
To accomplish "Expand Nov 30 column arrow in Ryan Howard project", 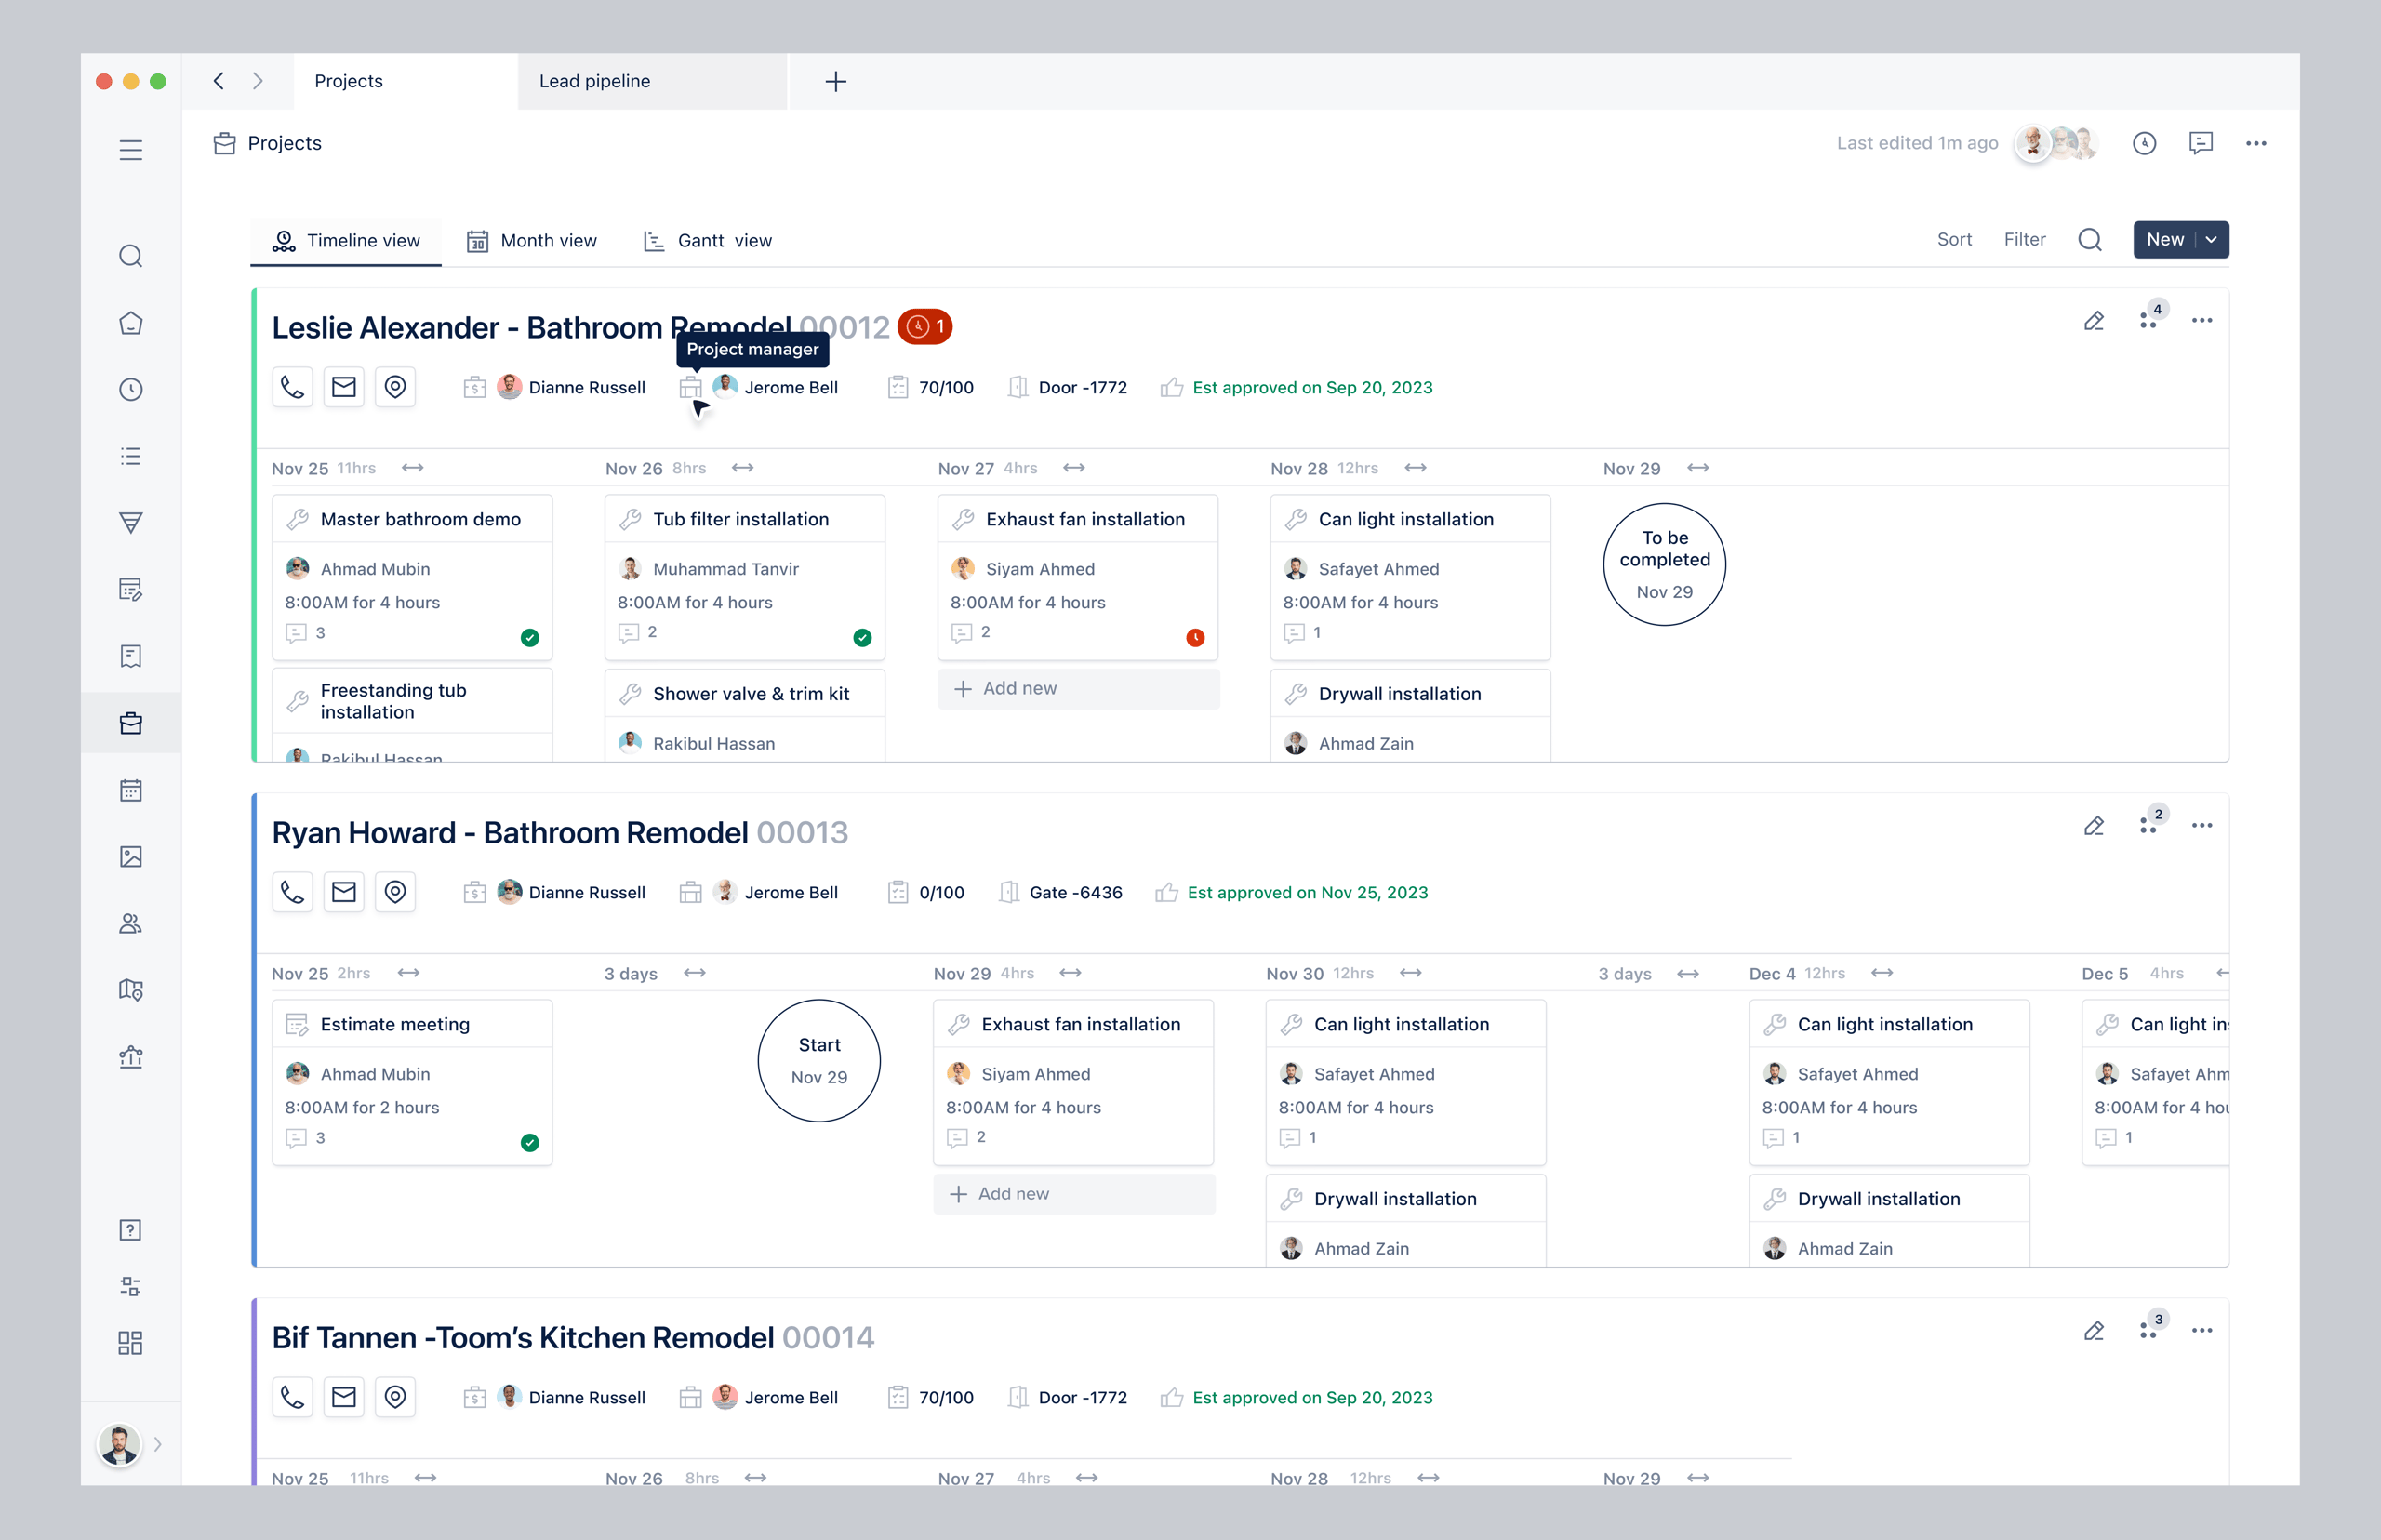I will [1410, 973].
